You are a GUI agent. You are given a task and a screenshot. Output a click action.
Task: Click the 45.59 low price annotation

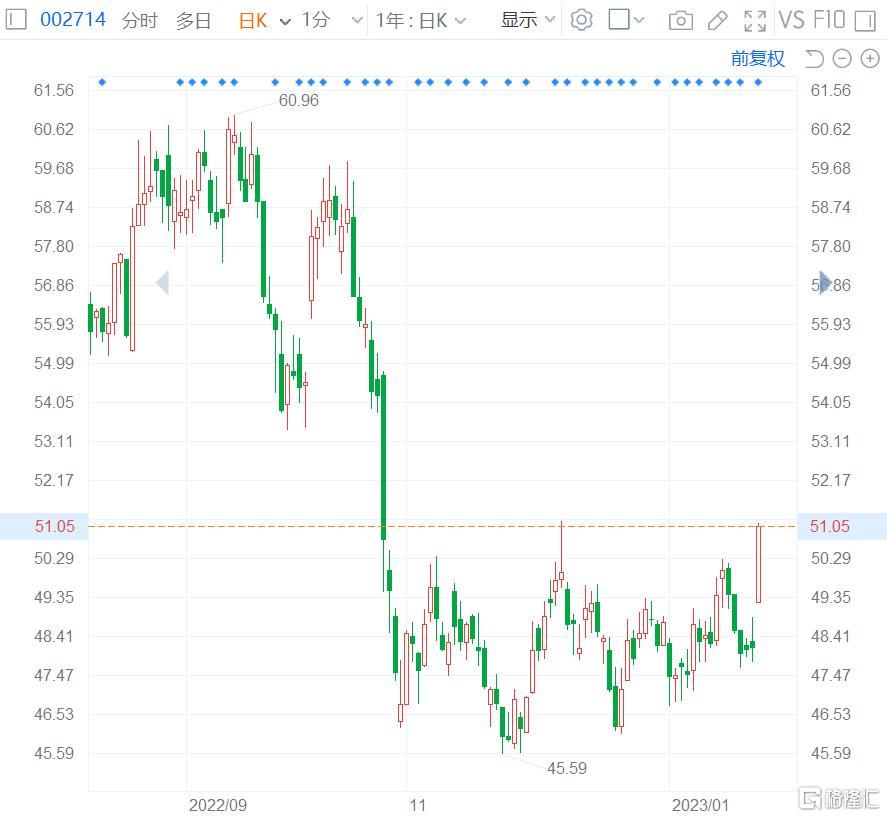[x=567, y=768]
